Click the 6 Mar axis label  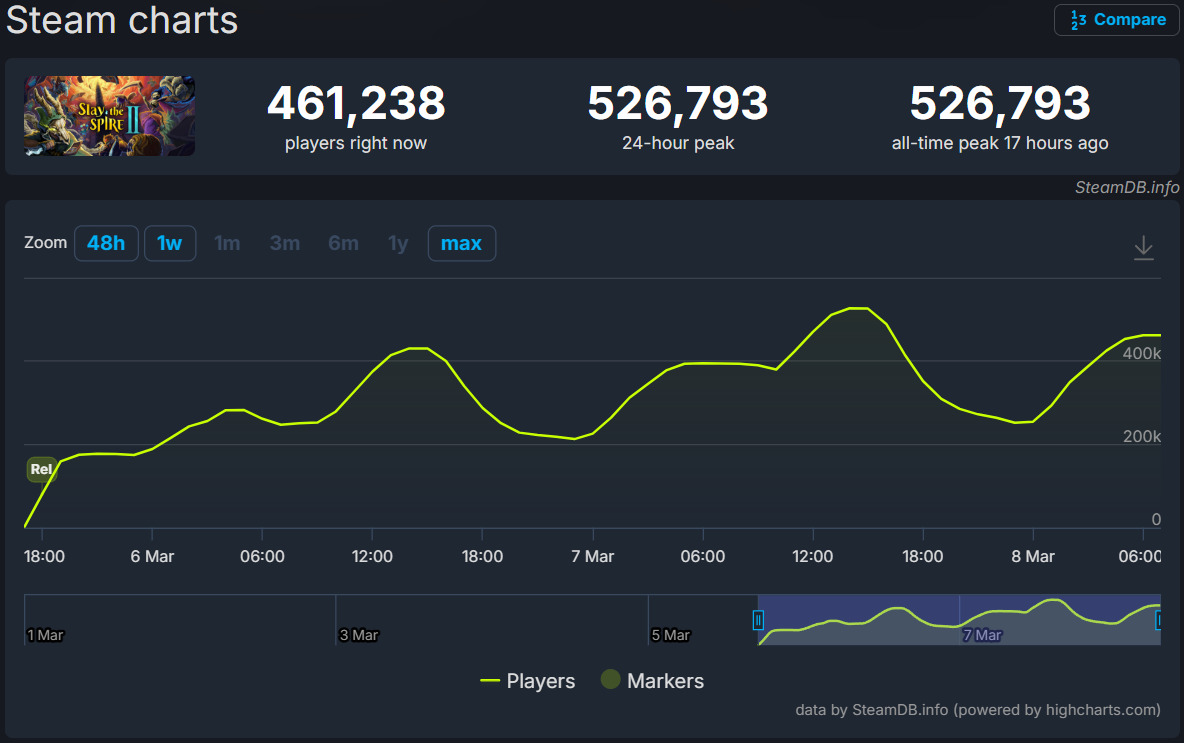click(153, 556)
